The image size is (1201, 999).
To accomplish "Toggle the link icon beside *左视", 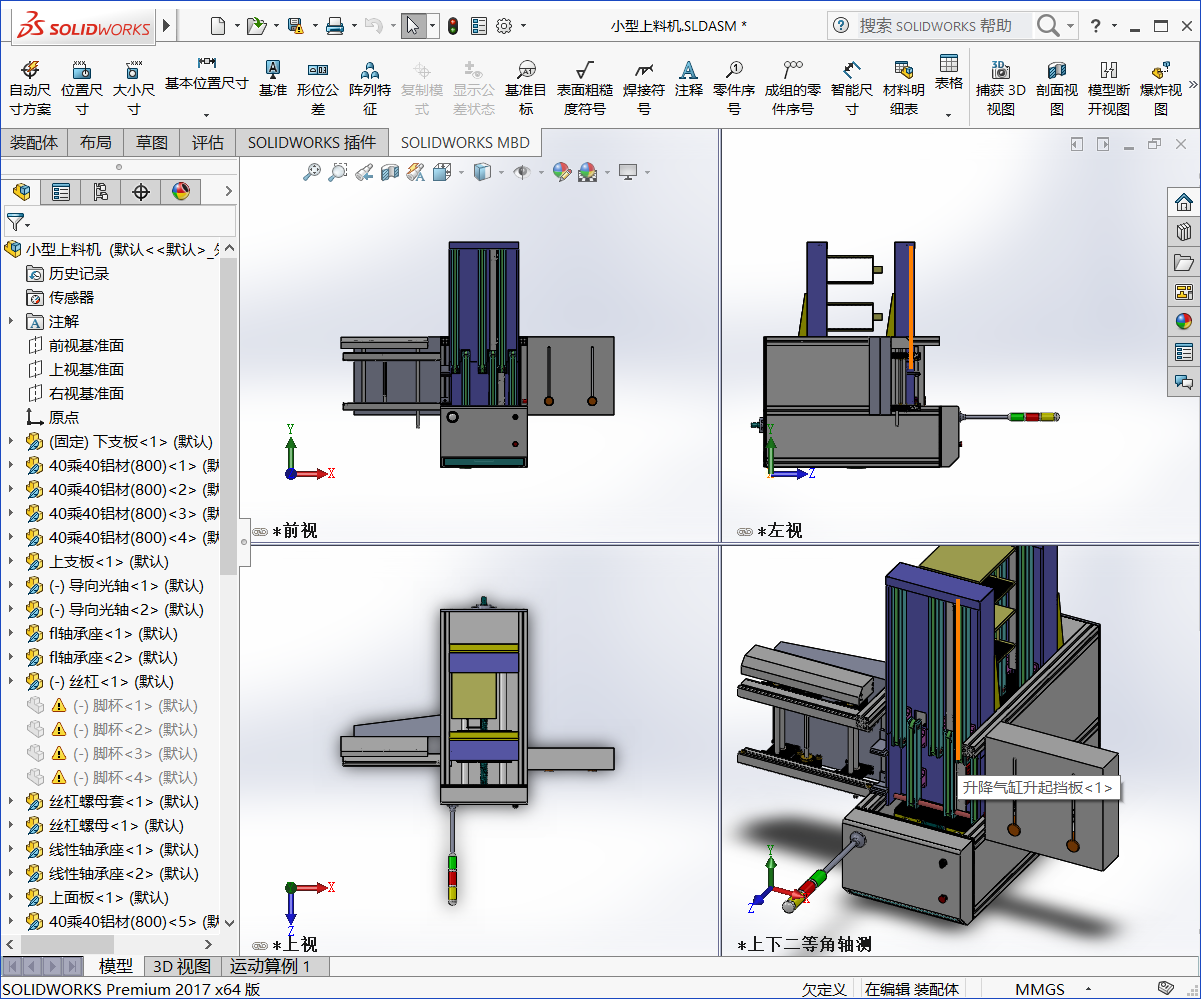I will click(745, 532).
